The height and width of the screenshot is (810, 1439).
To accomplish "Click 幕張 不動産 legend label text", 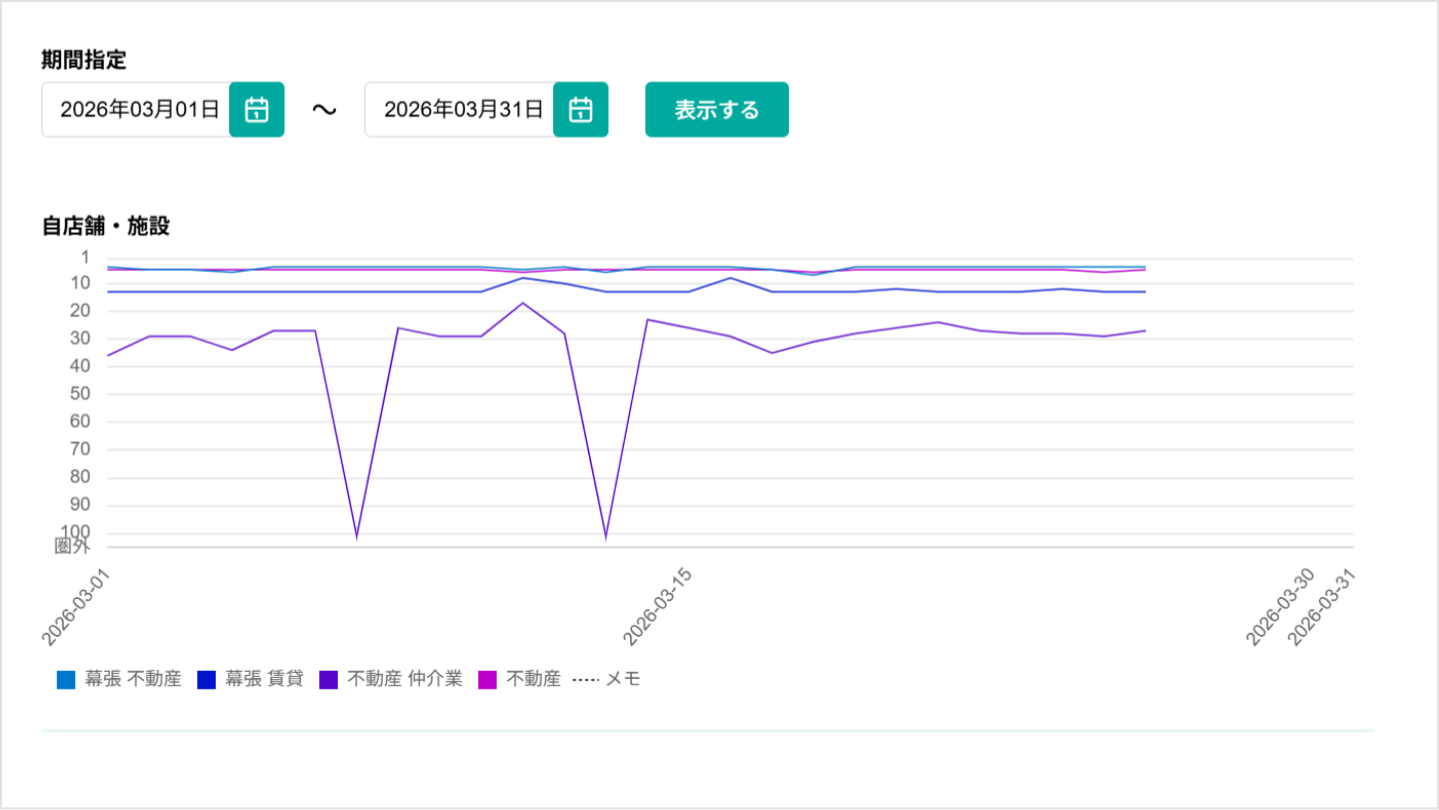I will point(133,680).
